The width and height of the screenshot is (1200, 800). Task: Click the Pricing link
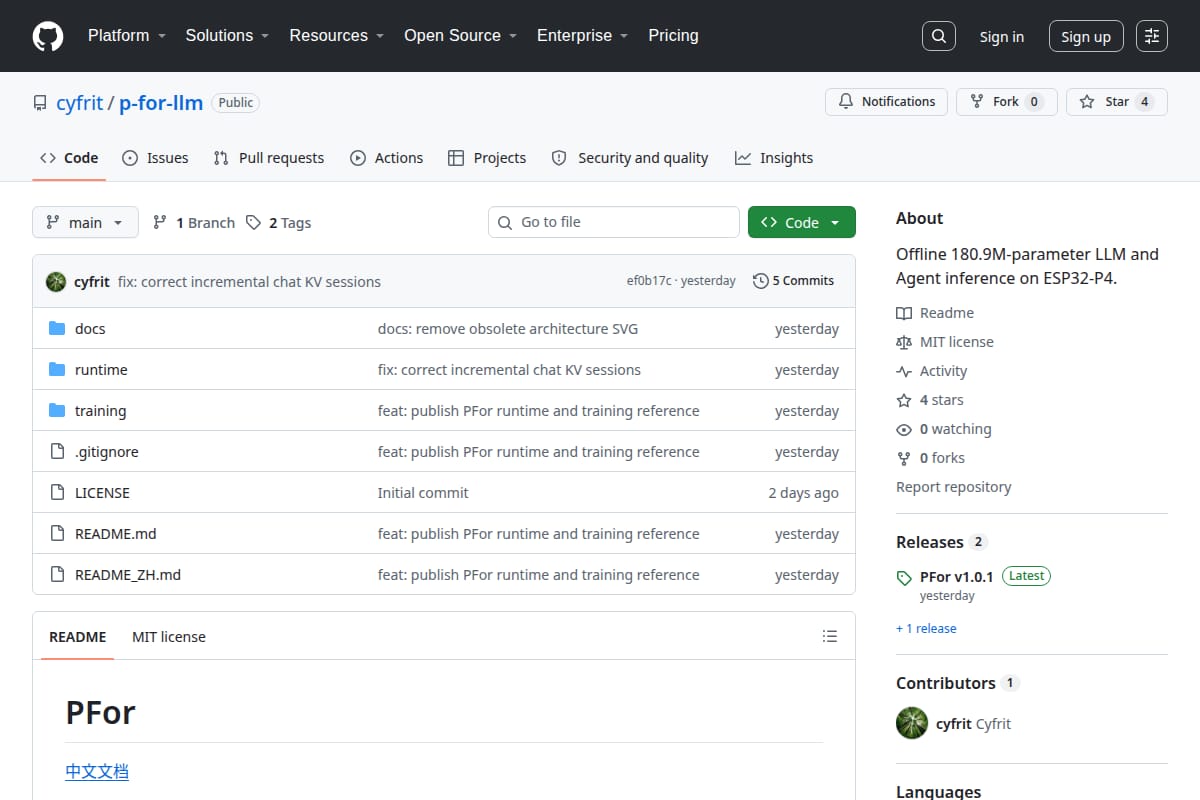pyautogui.click(x=673, y=36)
